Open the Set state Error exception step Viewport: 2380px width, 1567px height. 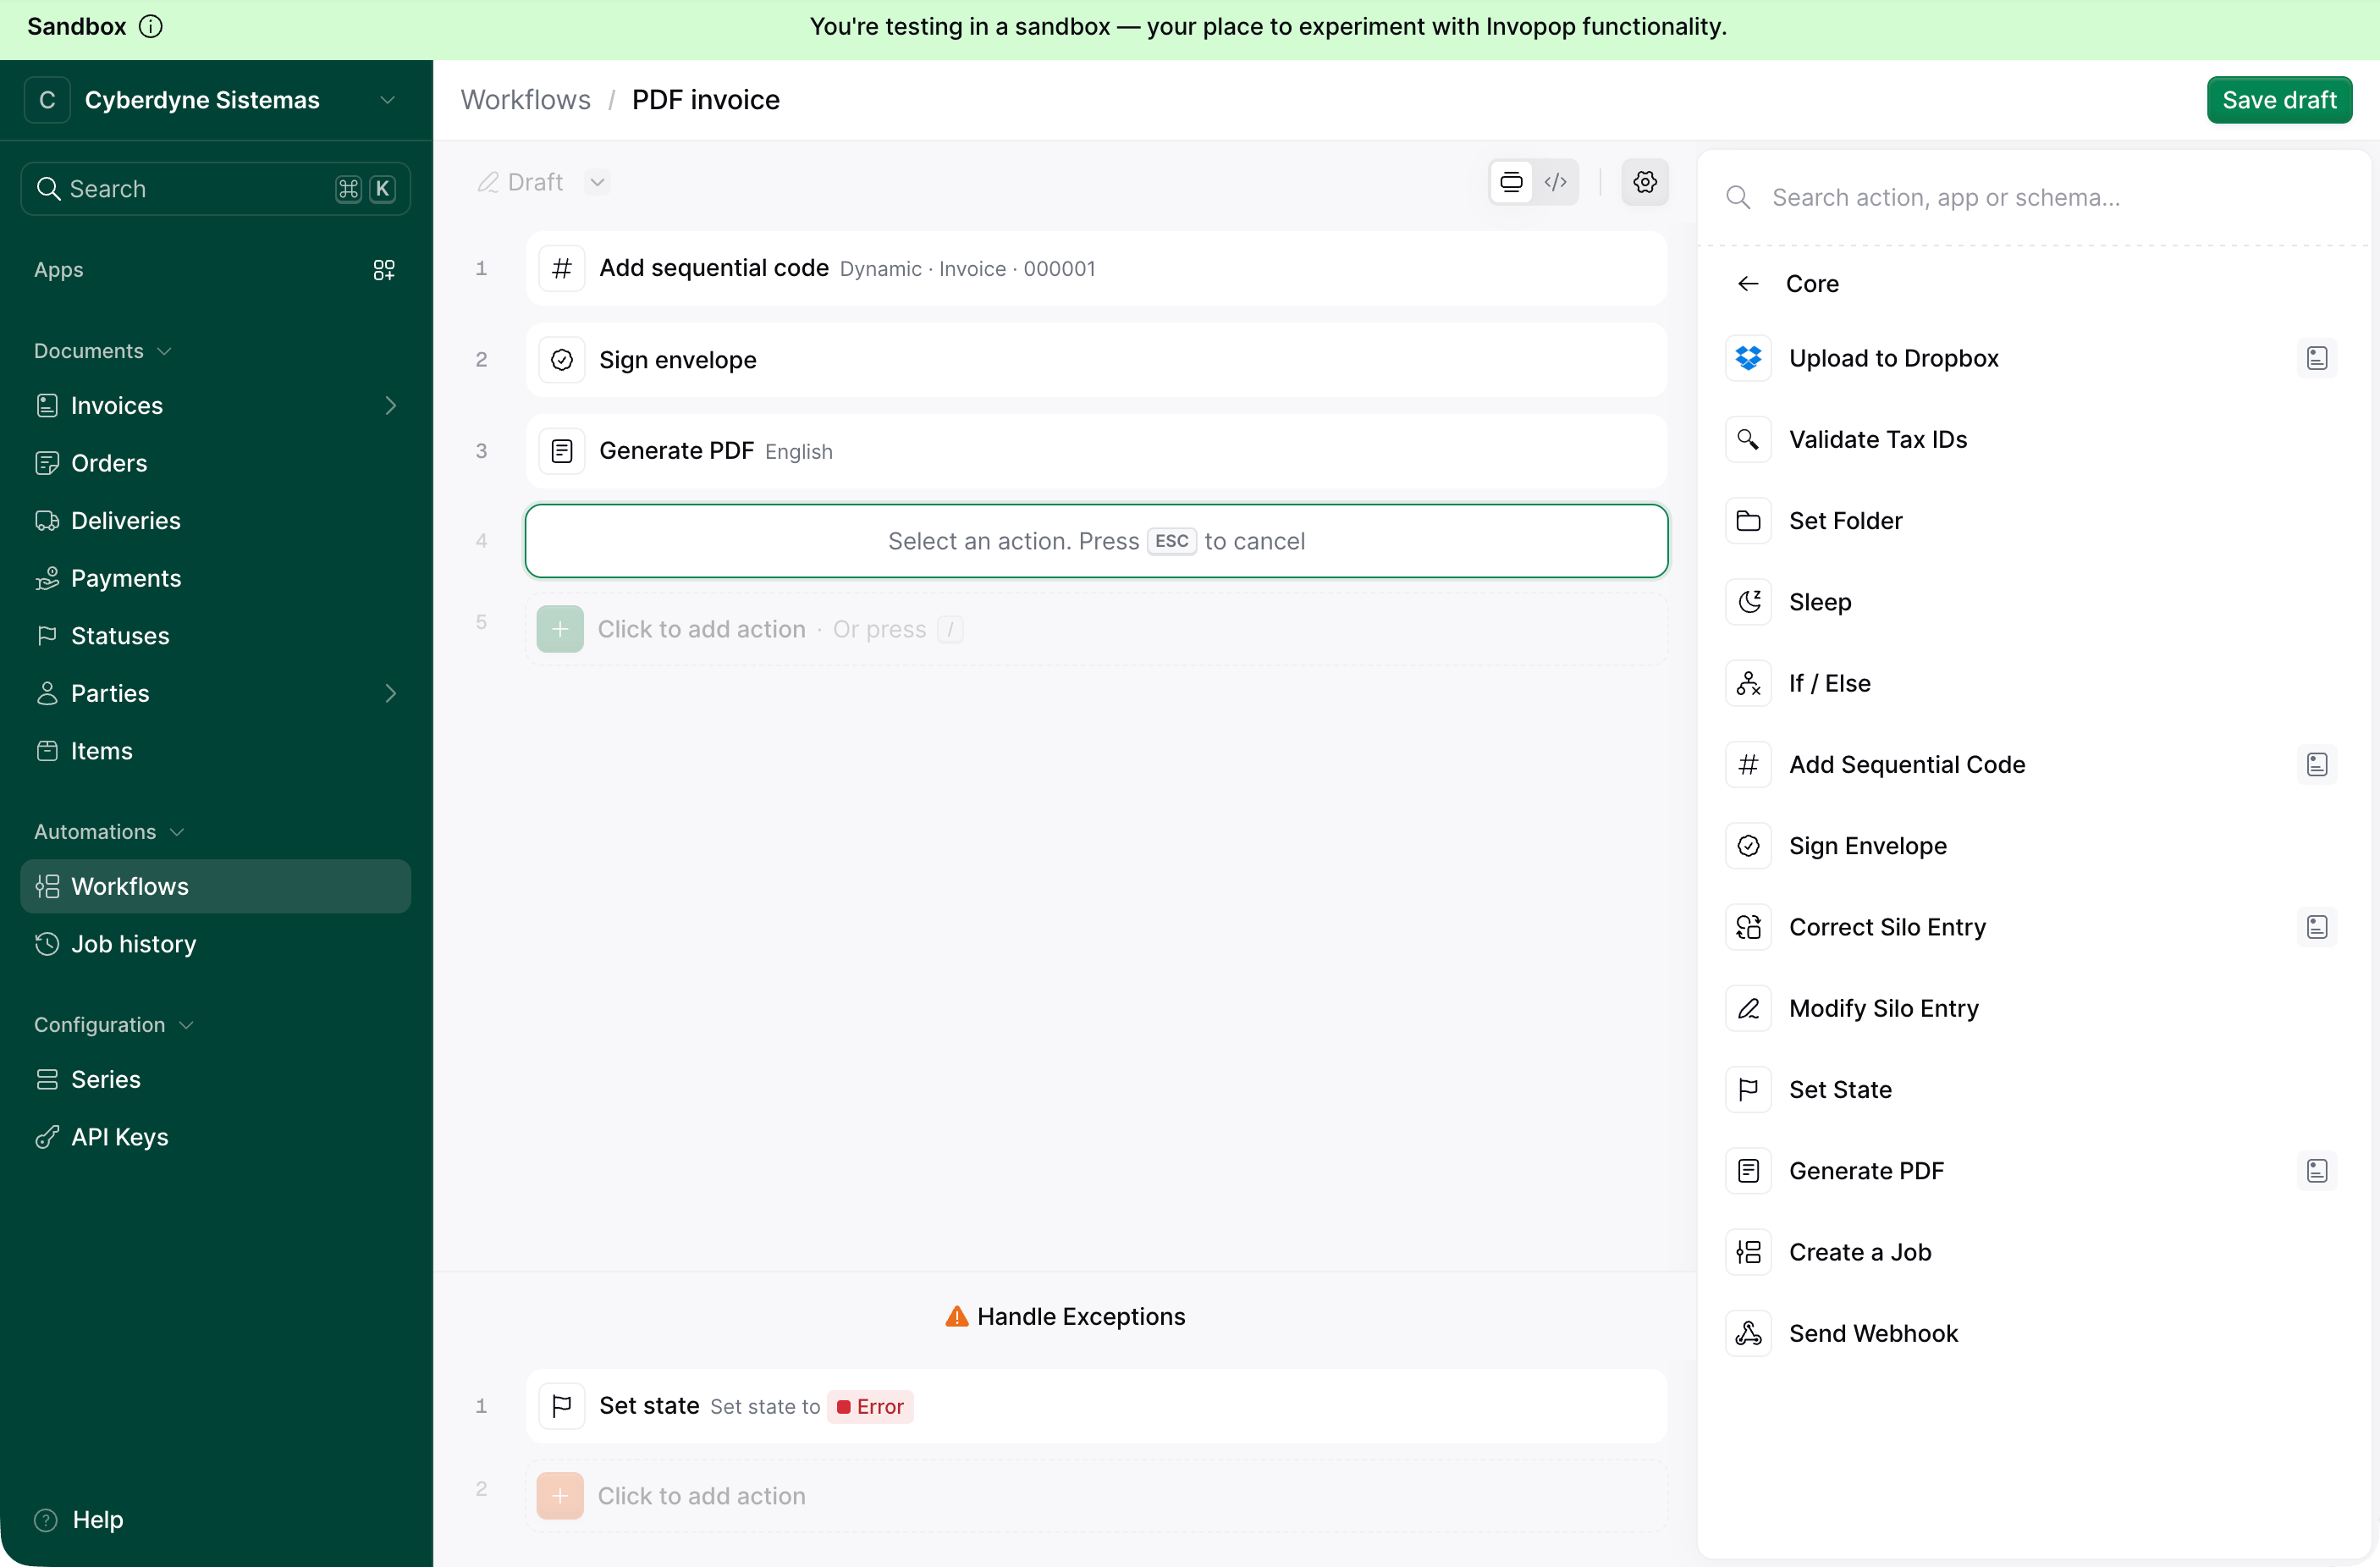click(1096, 1406)
